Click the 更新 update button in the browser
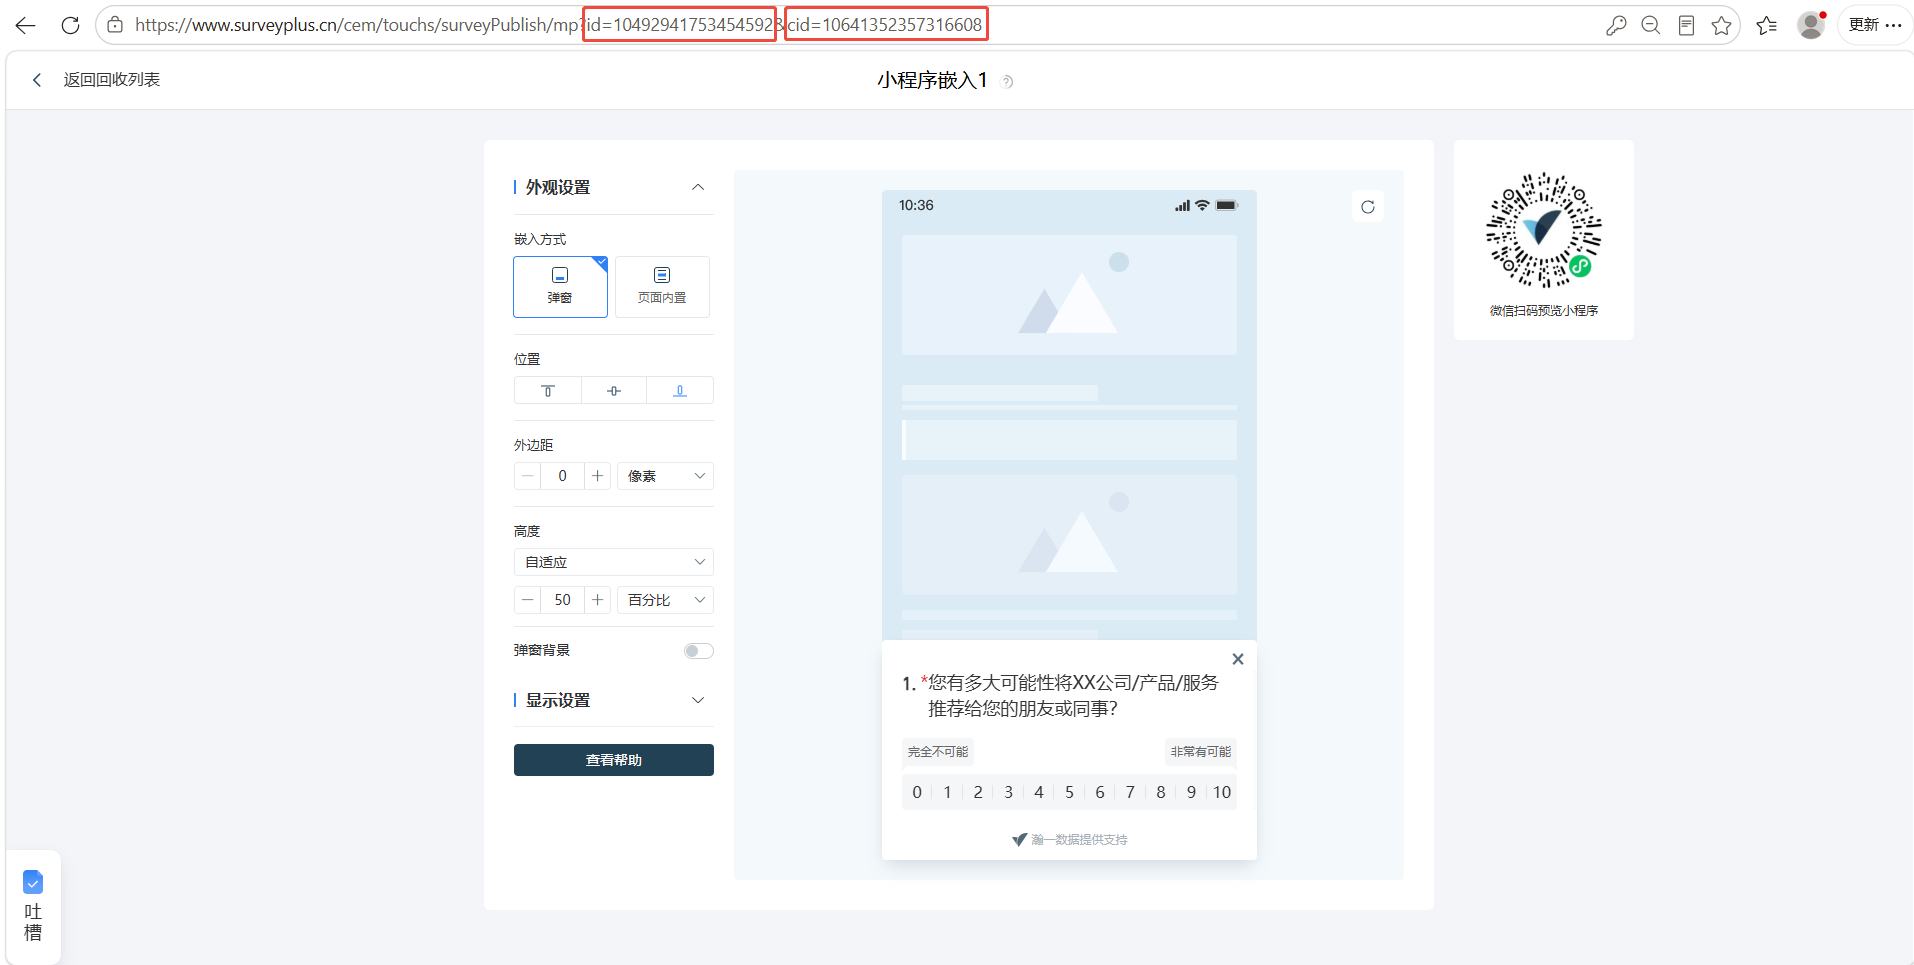The image size is (1914, 965). click(1875, 25)
